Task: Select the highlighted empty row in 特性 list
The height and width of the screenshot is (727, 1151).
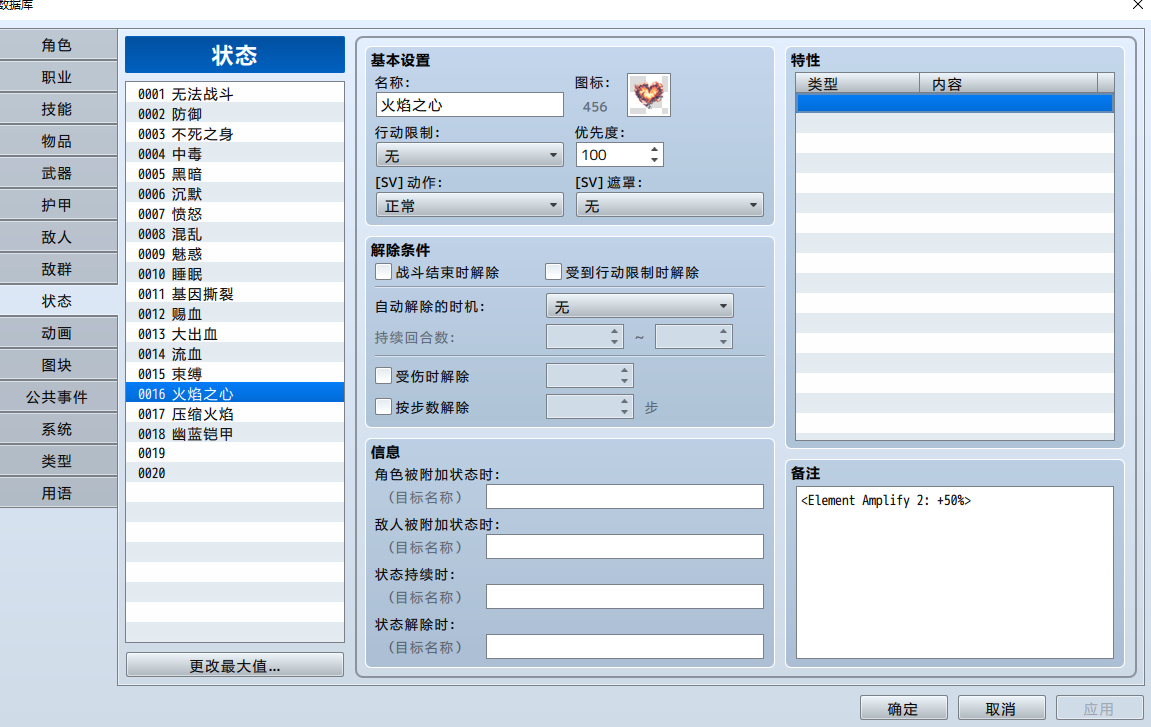Action: tap(954, 104)
